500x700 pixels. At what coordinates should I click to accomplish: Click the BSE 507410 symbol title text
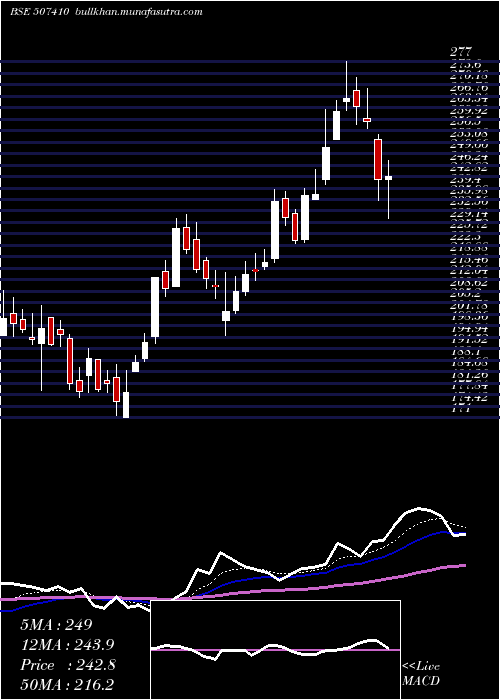(x=39, y=12)
